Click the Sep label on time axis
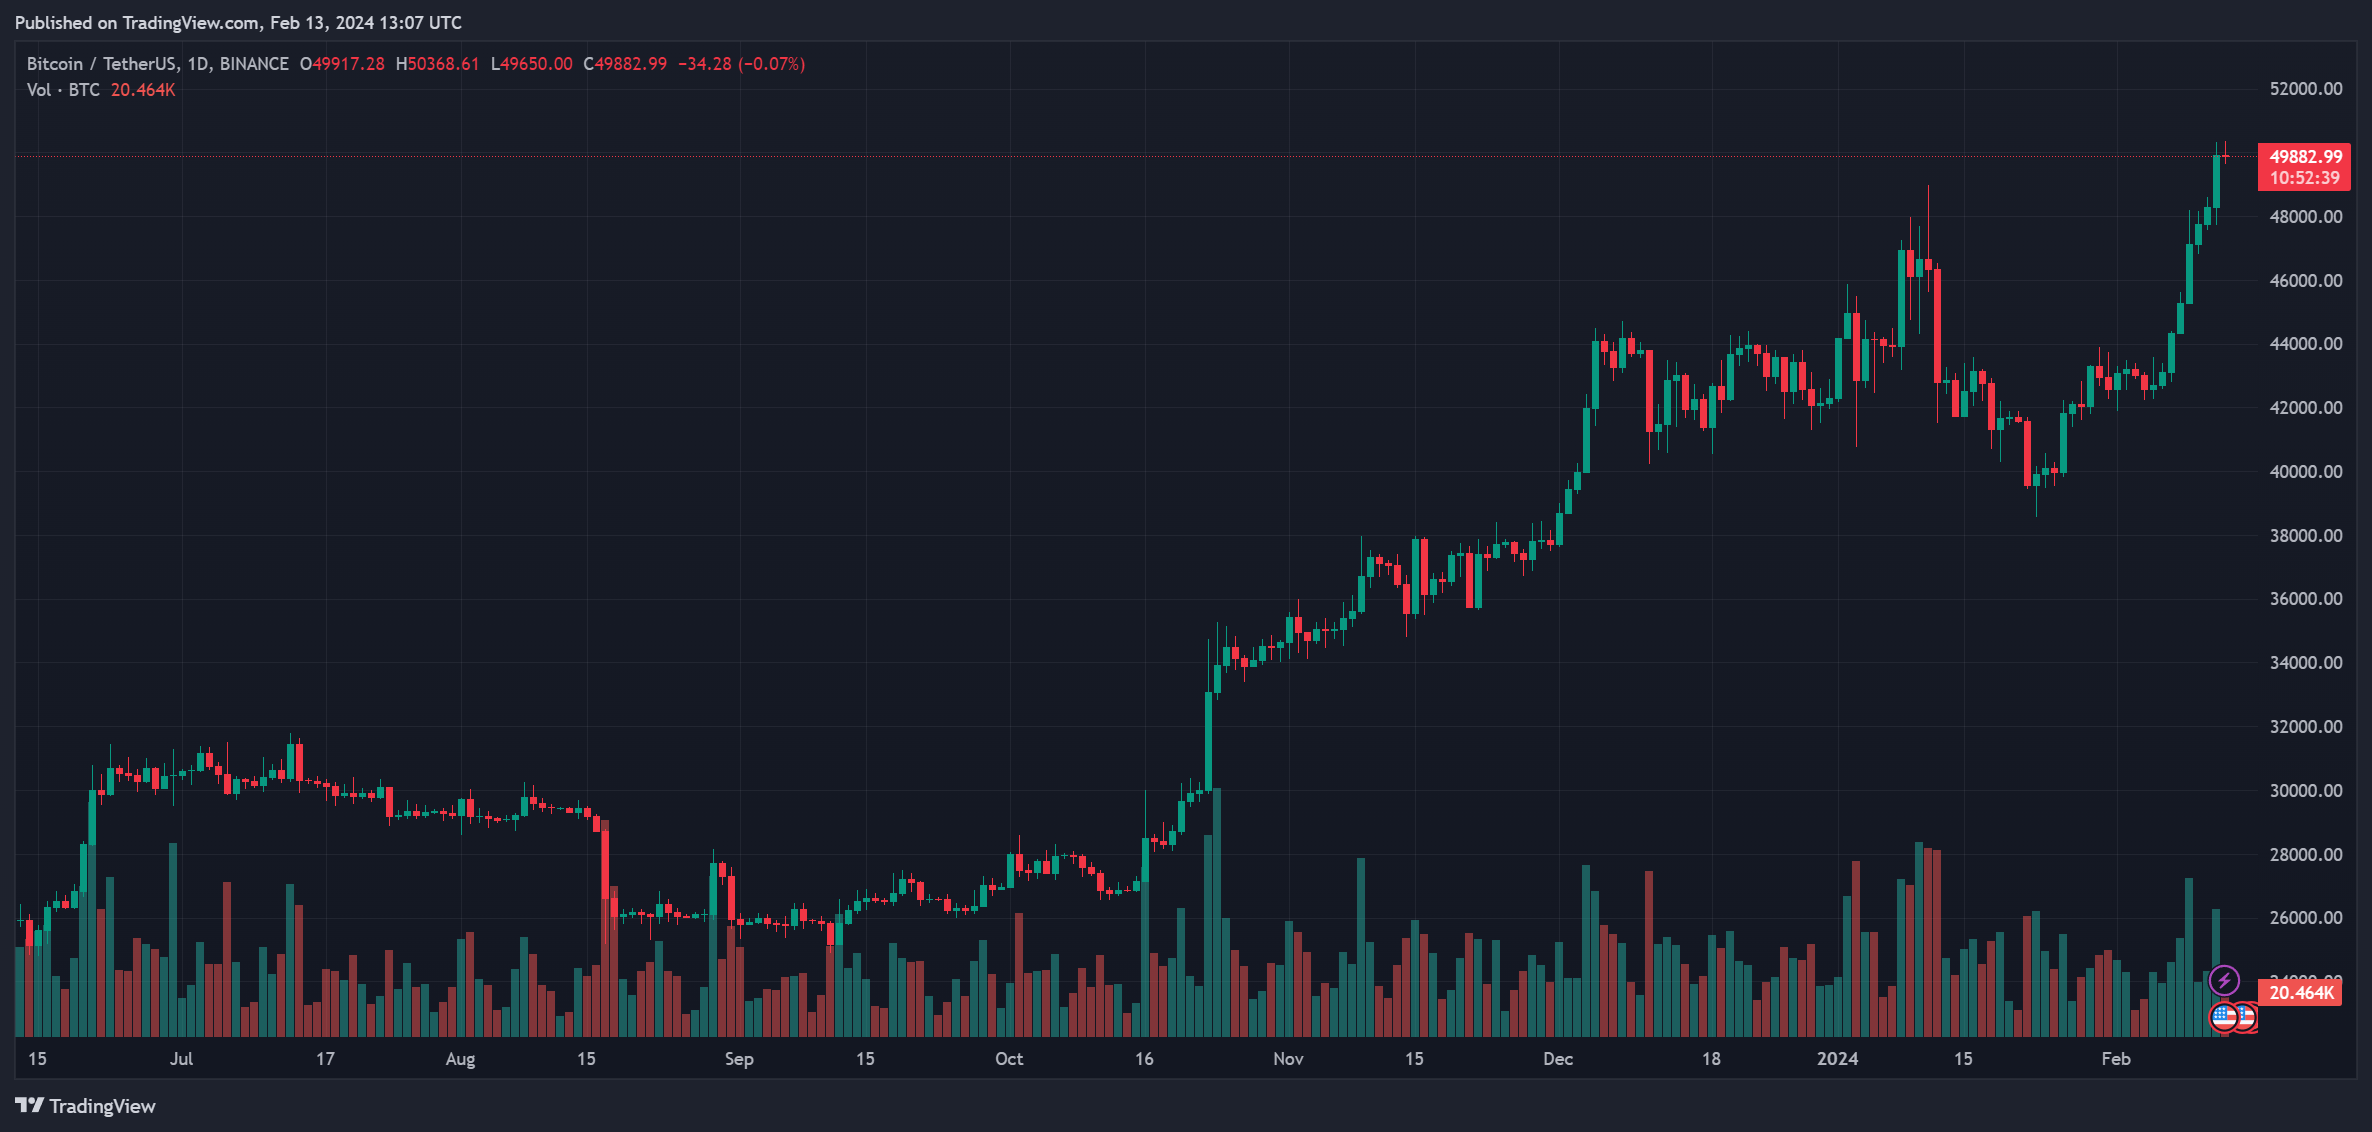Image resolution: width=2372 pixels, height=1132 pixels. [739, 1058]
